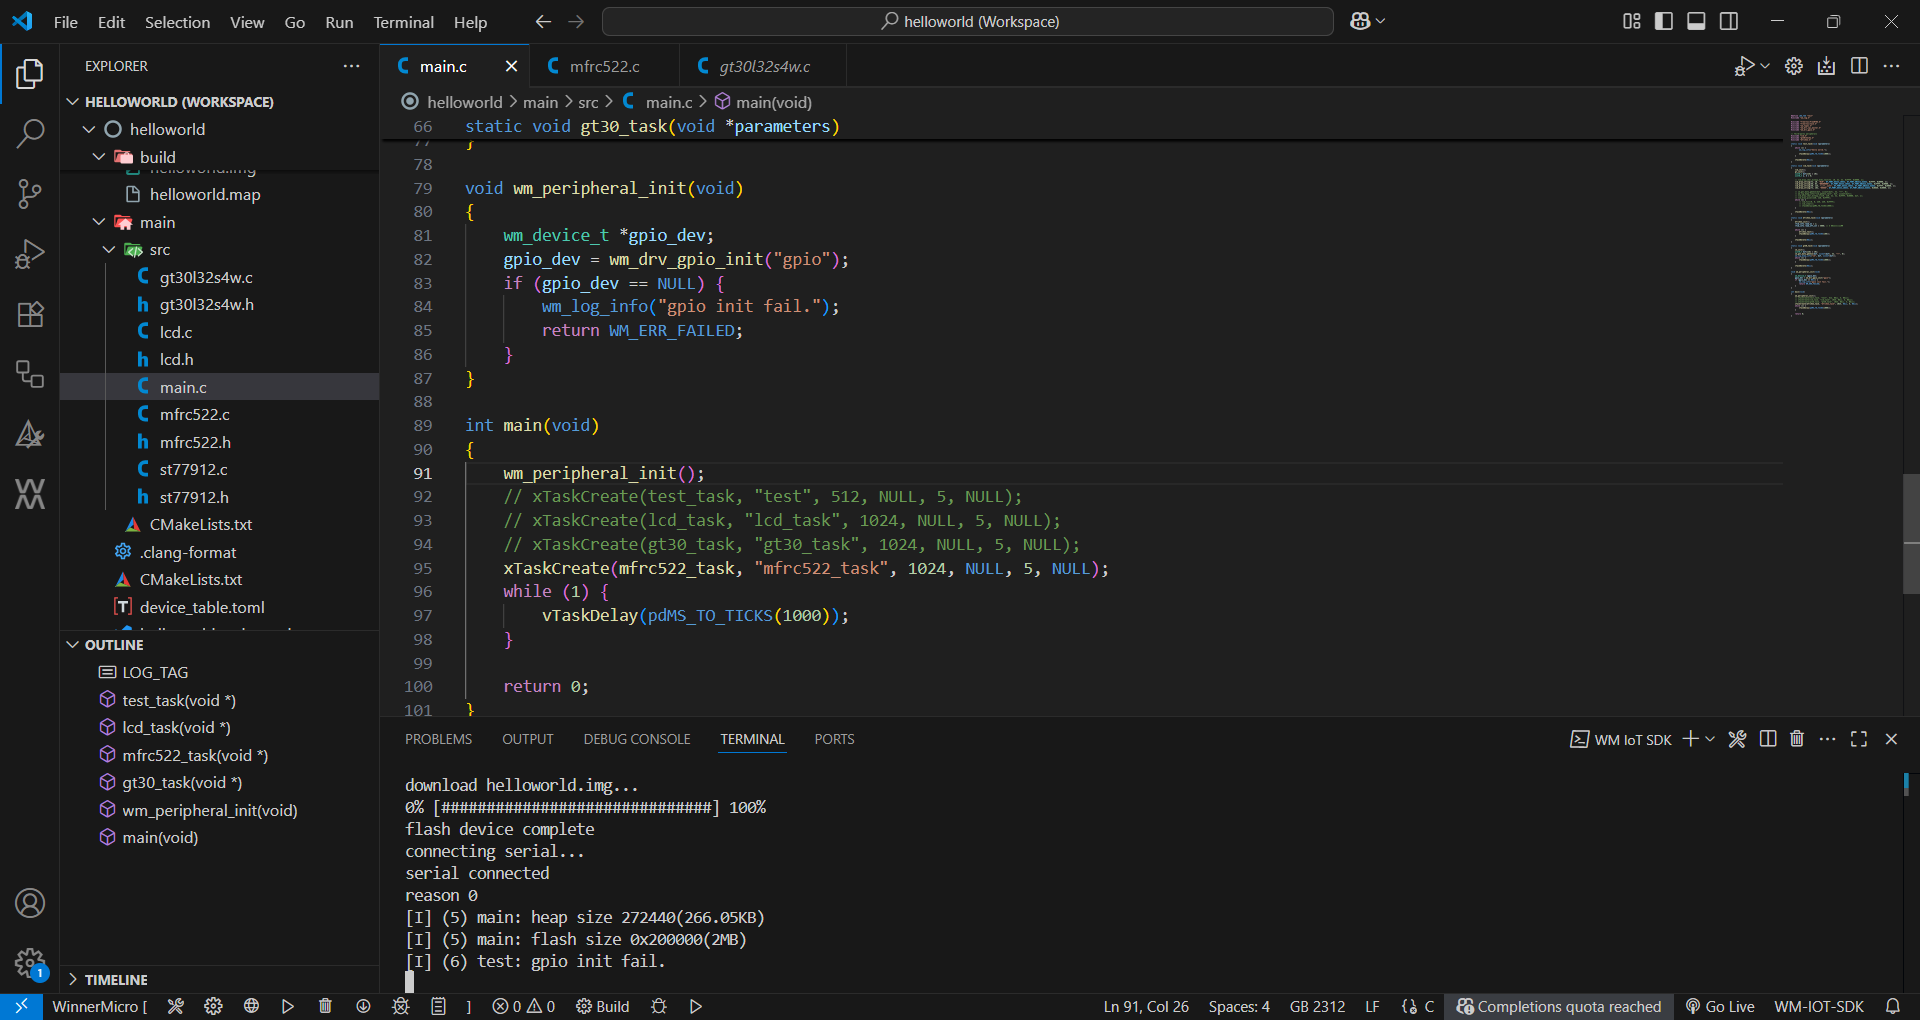Screen dimensions: 1920x1020
Task: Select mfrc522_task(void *) in the outline
Action: click(195, 755)
